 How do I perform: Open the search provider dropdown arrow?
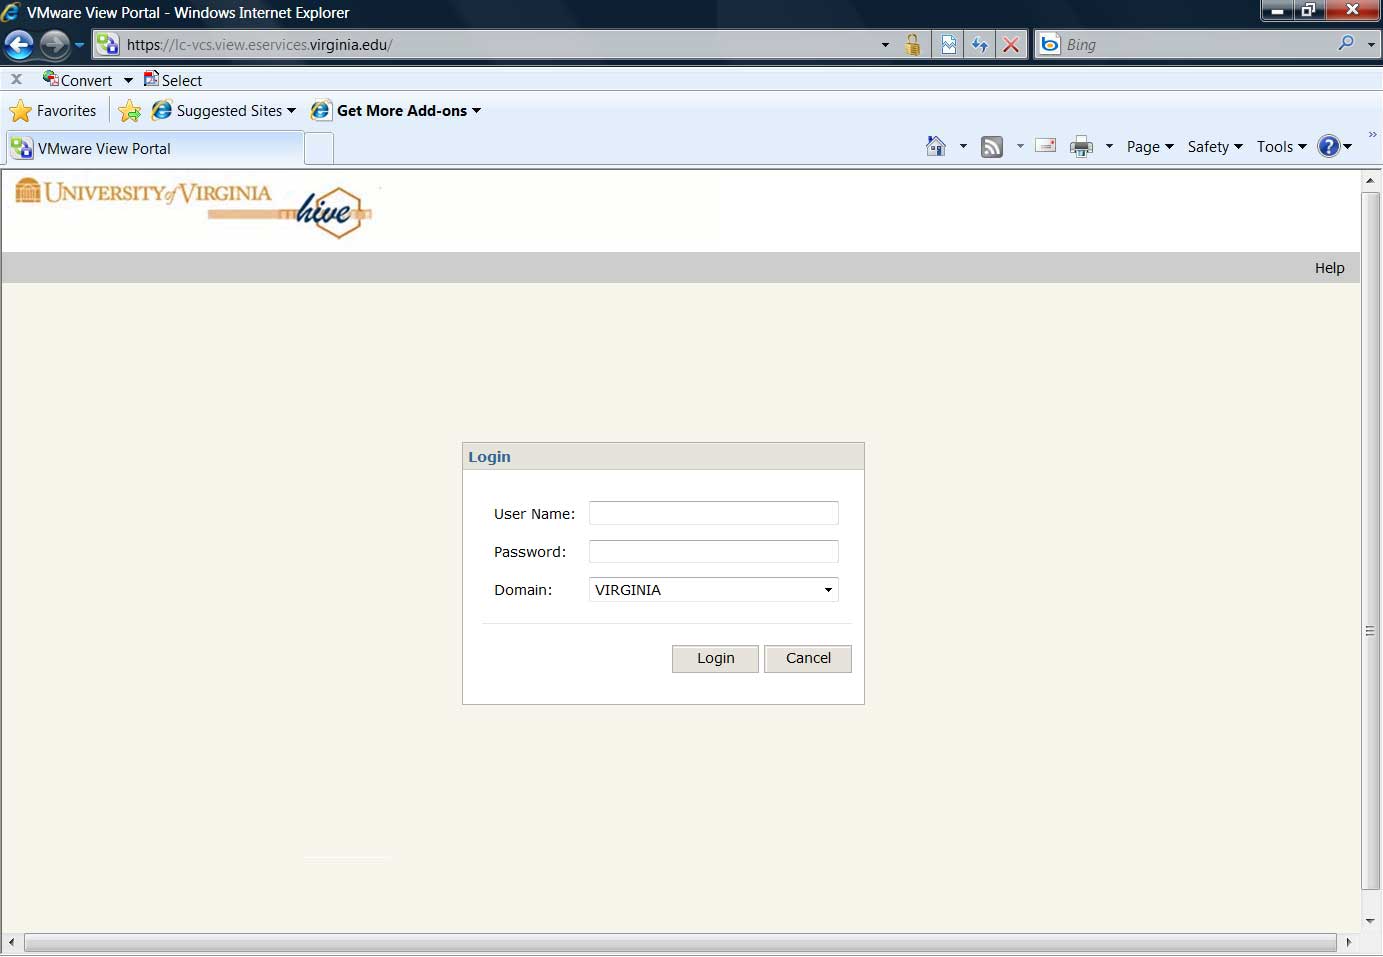(x=1371, y=45)
